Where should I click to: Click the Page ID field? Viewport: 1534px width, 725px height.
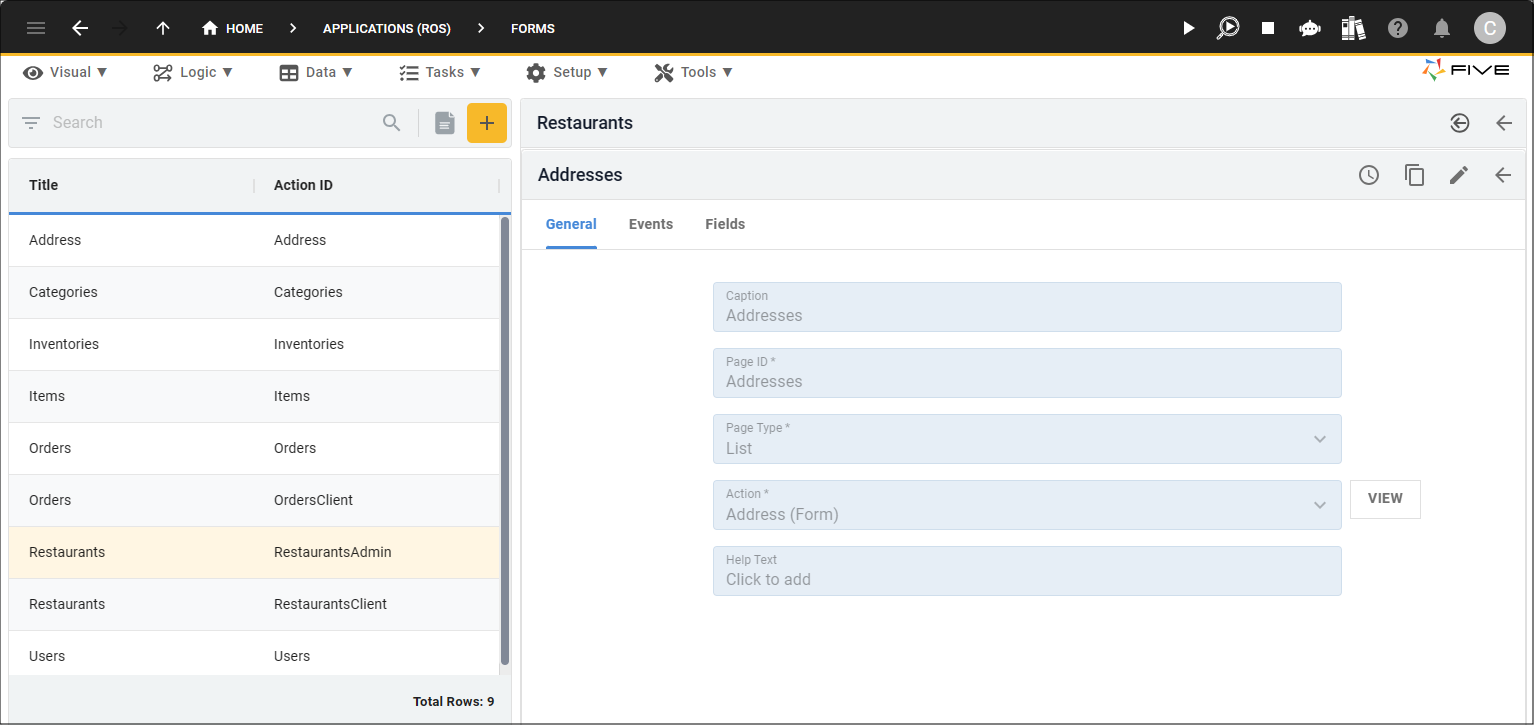point(1027,373)
